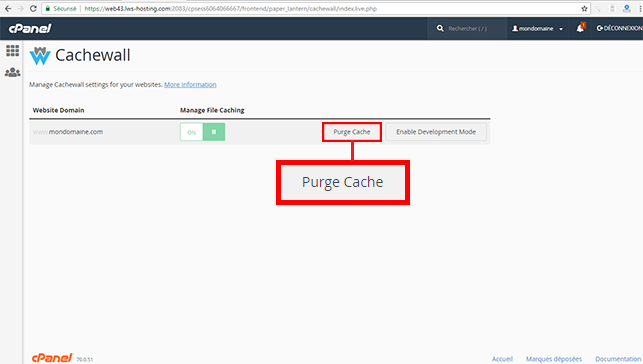The image size is (643, 364).
Task: Open the home grid icon in sidebar
Action: coord(12,50)
